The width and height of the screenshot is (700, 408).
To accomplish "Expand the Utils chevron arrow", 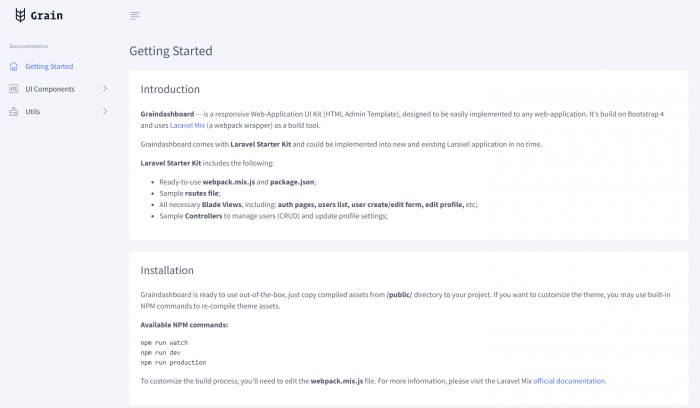I will pyautogui.click(x=105, y=111).
